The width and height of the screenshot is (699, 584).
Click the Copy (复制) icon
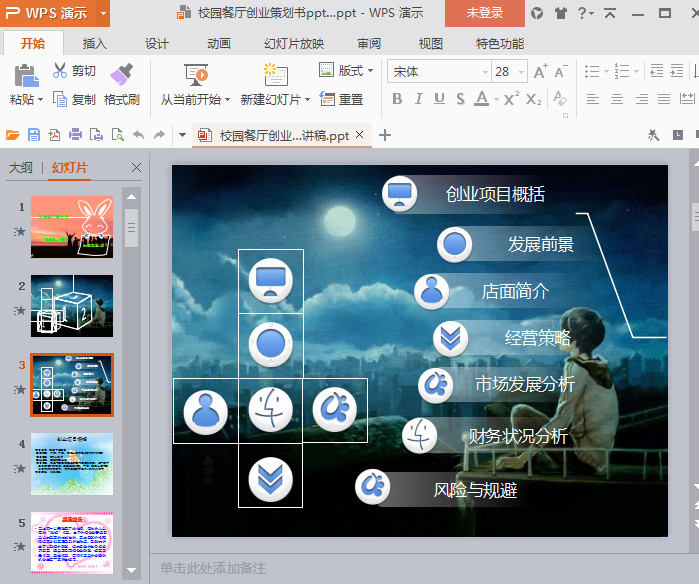60,99
